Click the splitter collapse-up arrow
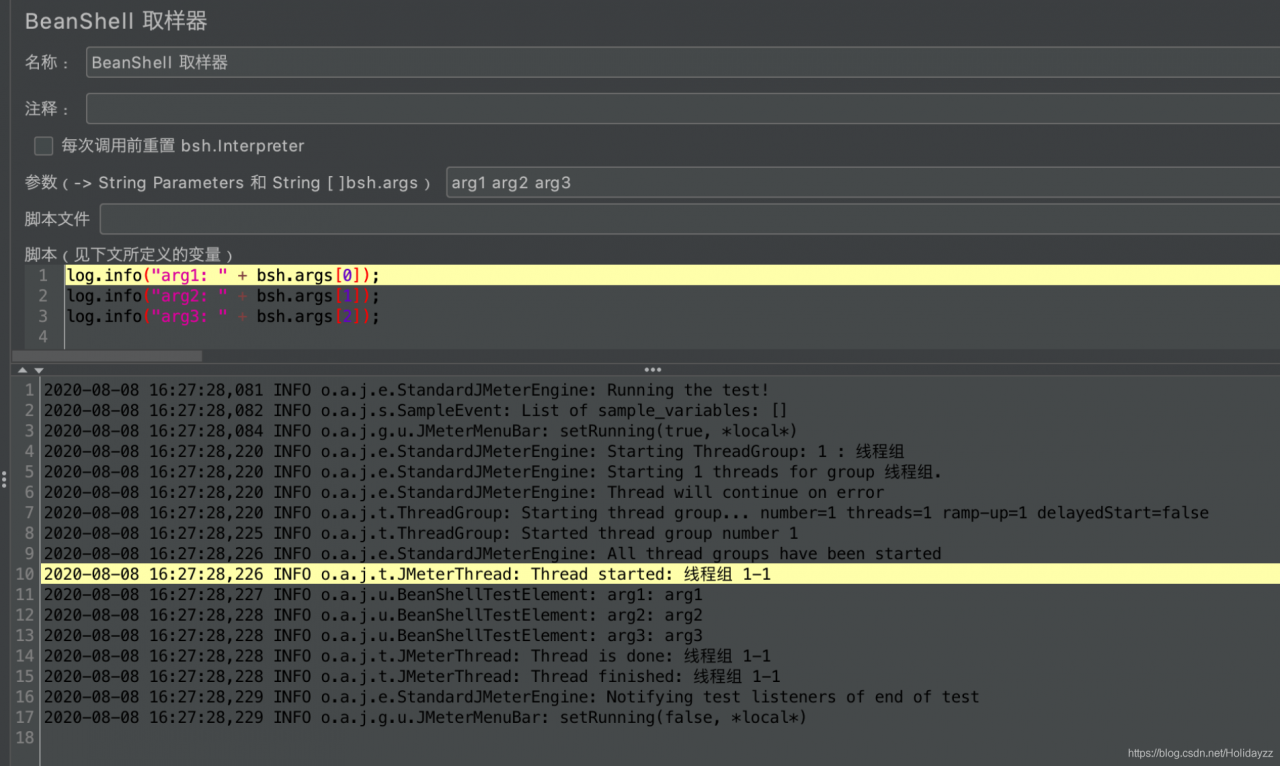Screen dimensions: 1280x766 click(x=23, y=370)
